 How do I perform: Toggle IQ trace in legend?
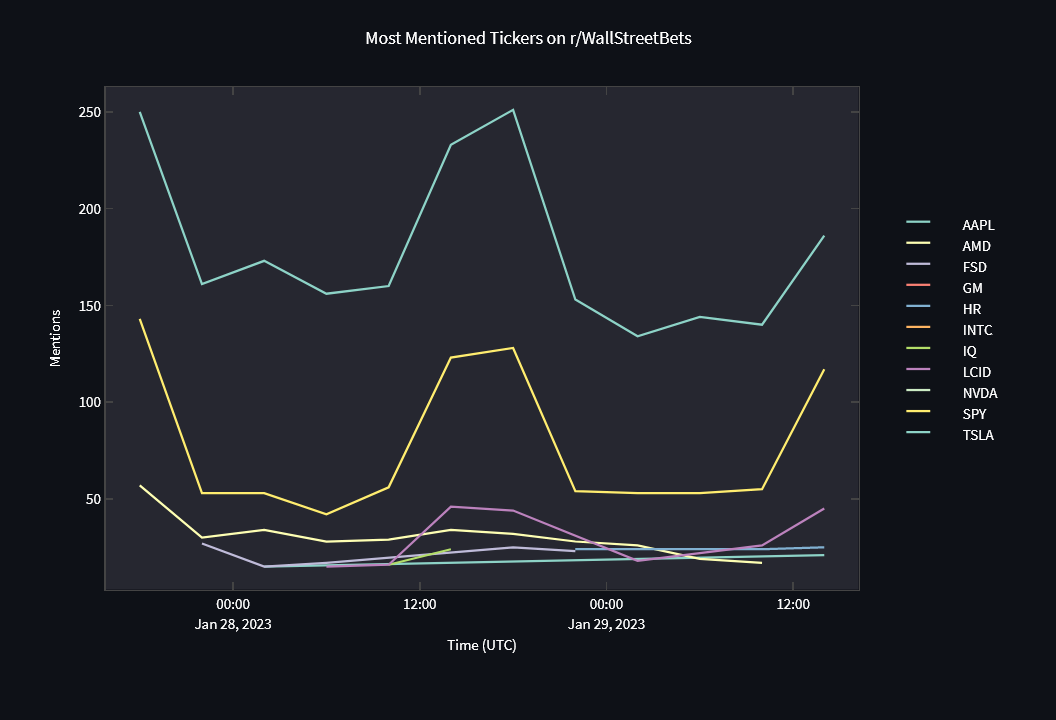(x=950, y=351)
